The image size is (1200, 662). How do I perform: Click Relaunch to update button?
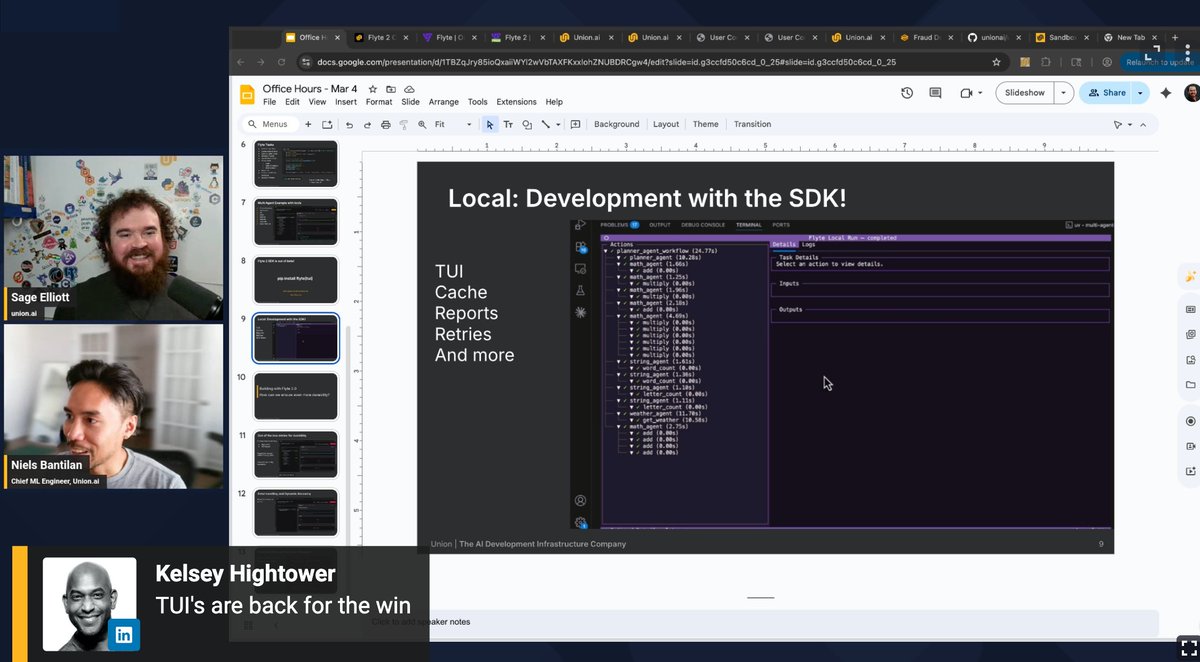[x=1158, y=62]
